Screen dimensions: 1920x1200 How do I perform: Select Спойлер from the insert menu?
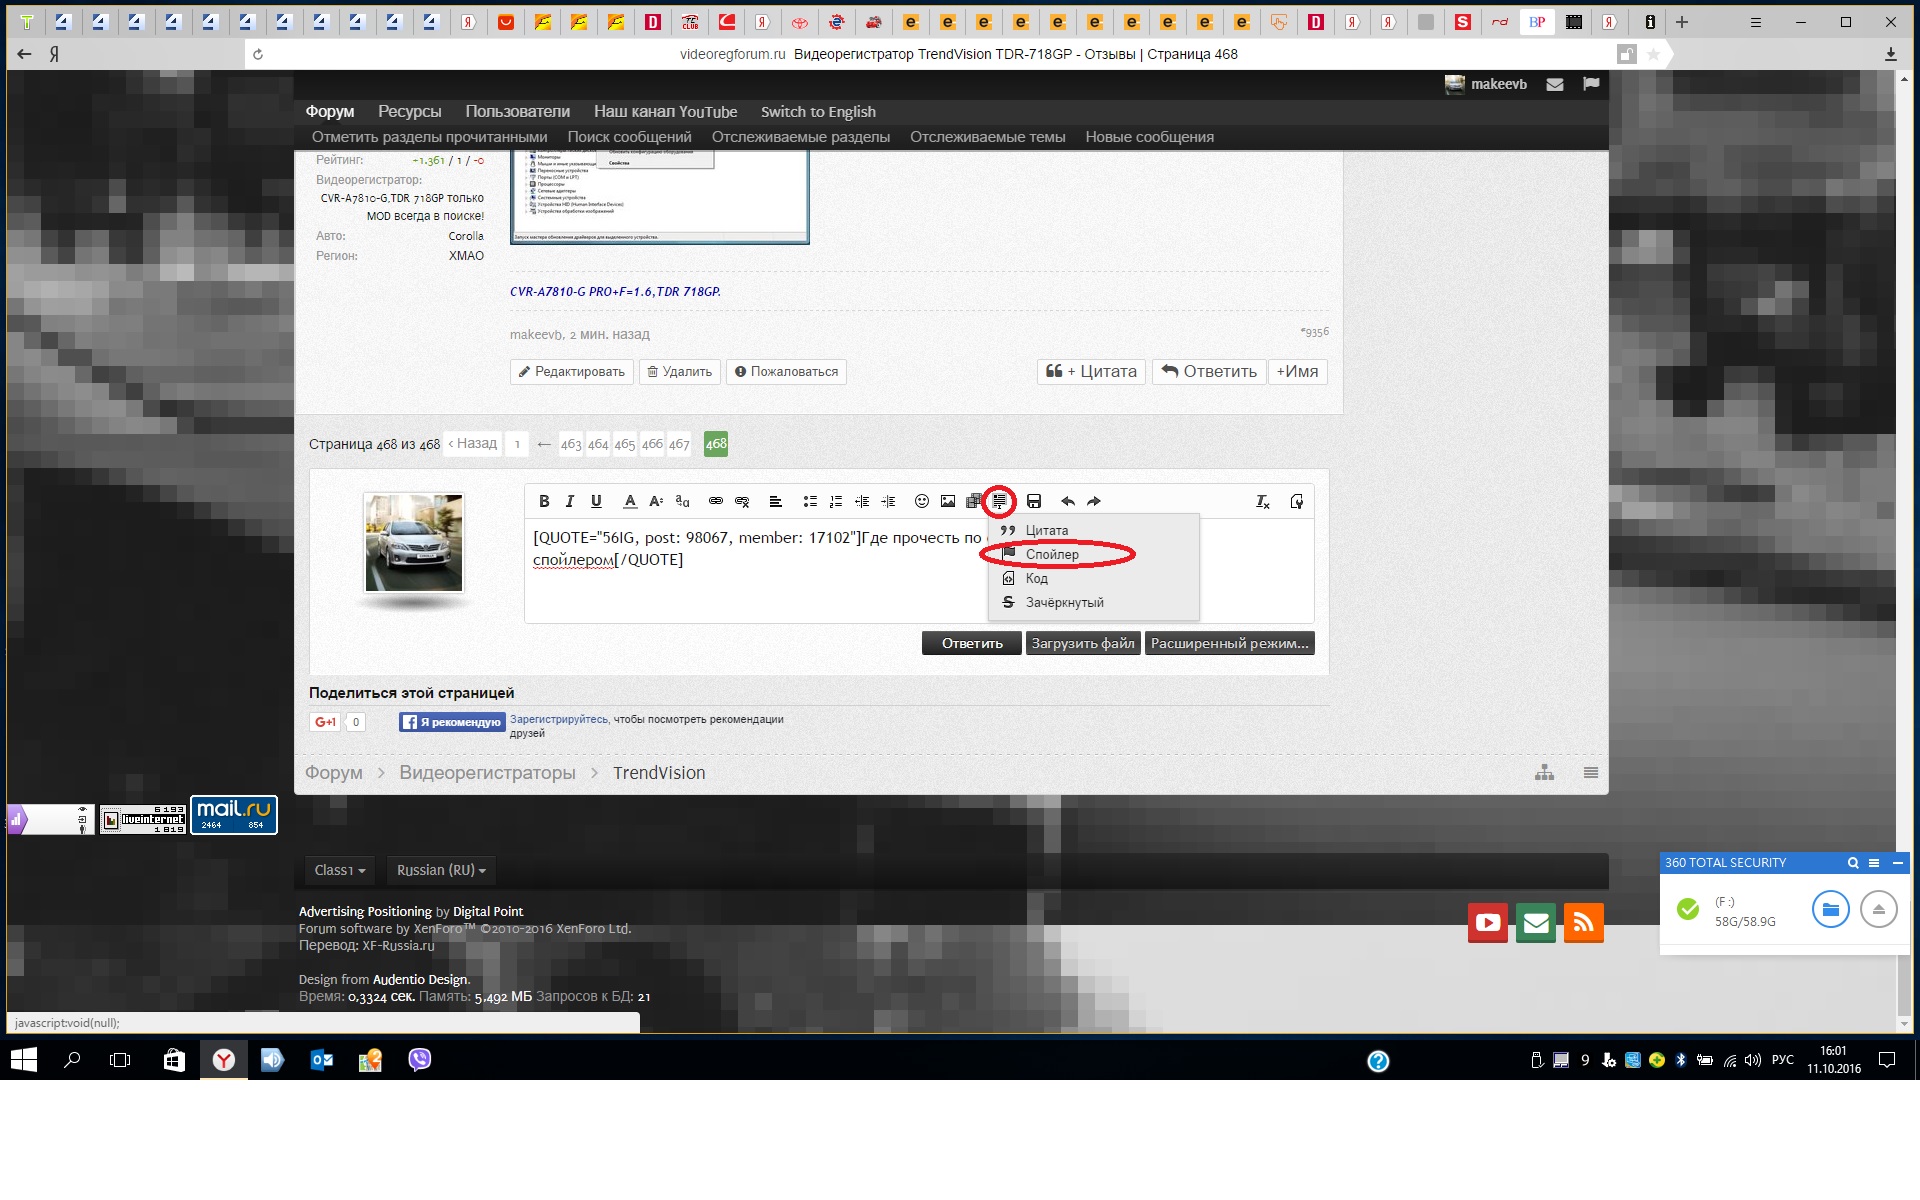(x=1052, y=554)
